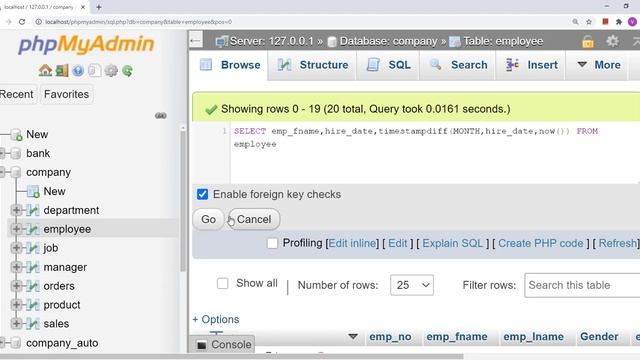Click the department table icon
Viewport: 640px width, 360px height.
coord(33,210)
